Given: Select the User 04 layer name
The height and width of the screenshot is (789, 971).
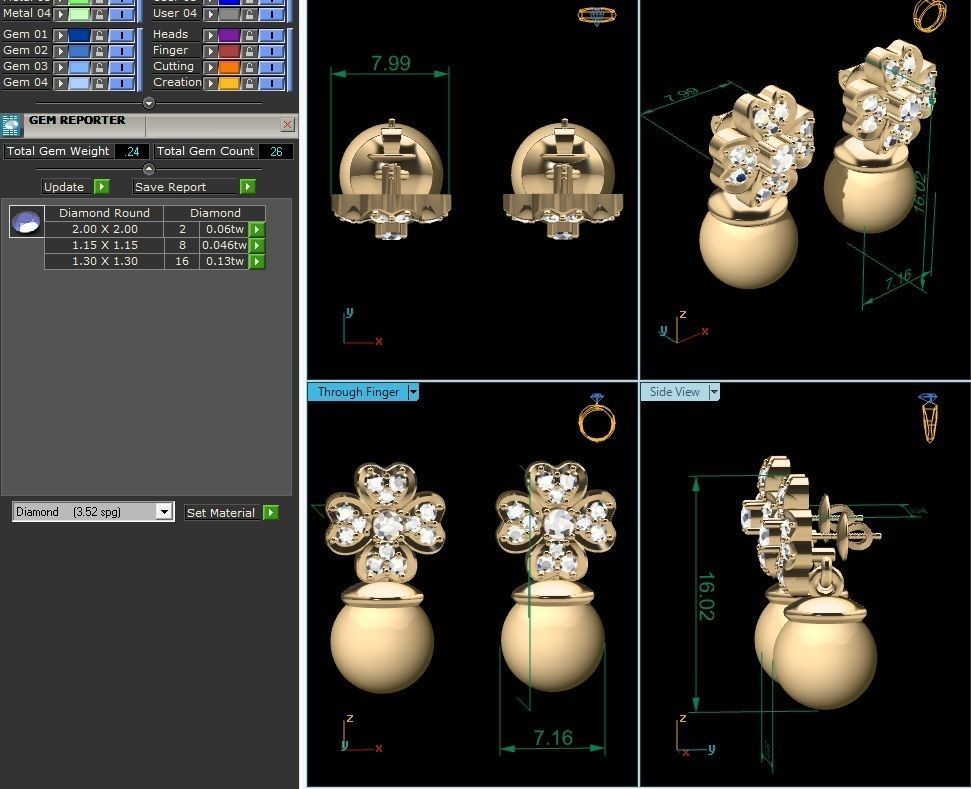Looking at the screenshot, I should 175,13.
